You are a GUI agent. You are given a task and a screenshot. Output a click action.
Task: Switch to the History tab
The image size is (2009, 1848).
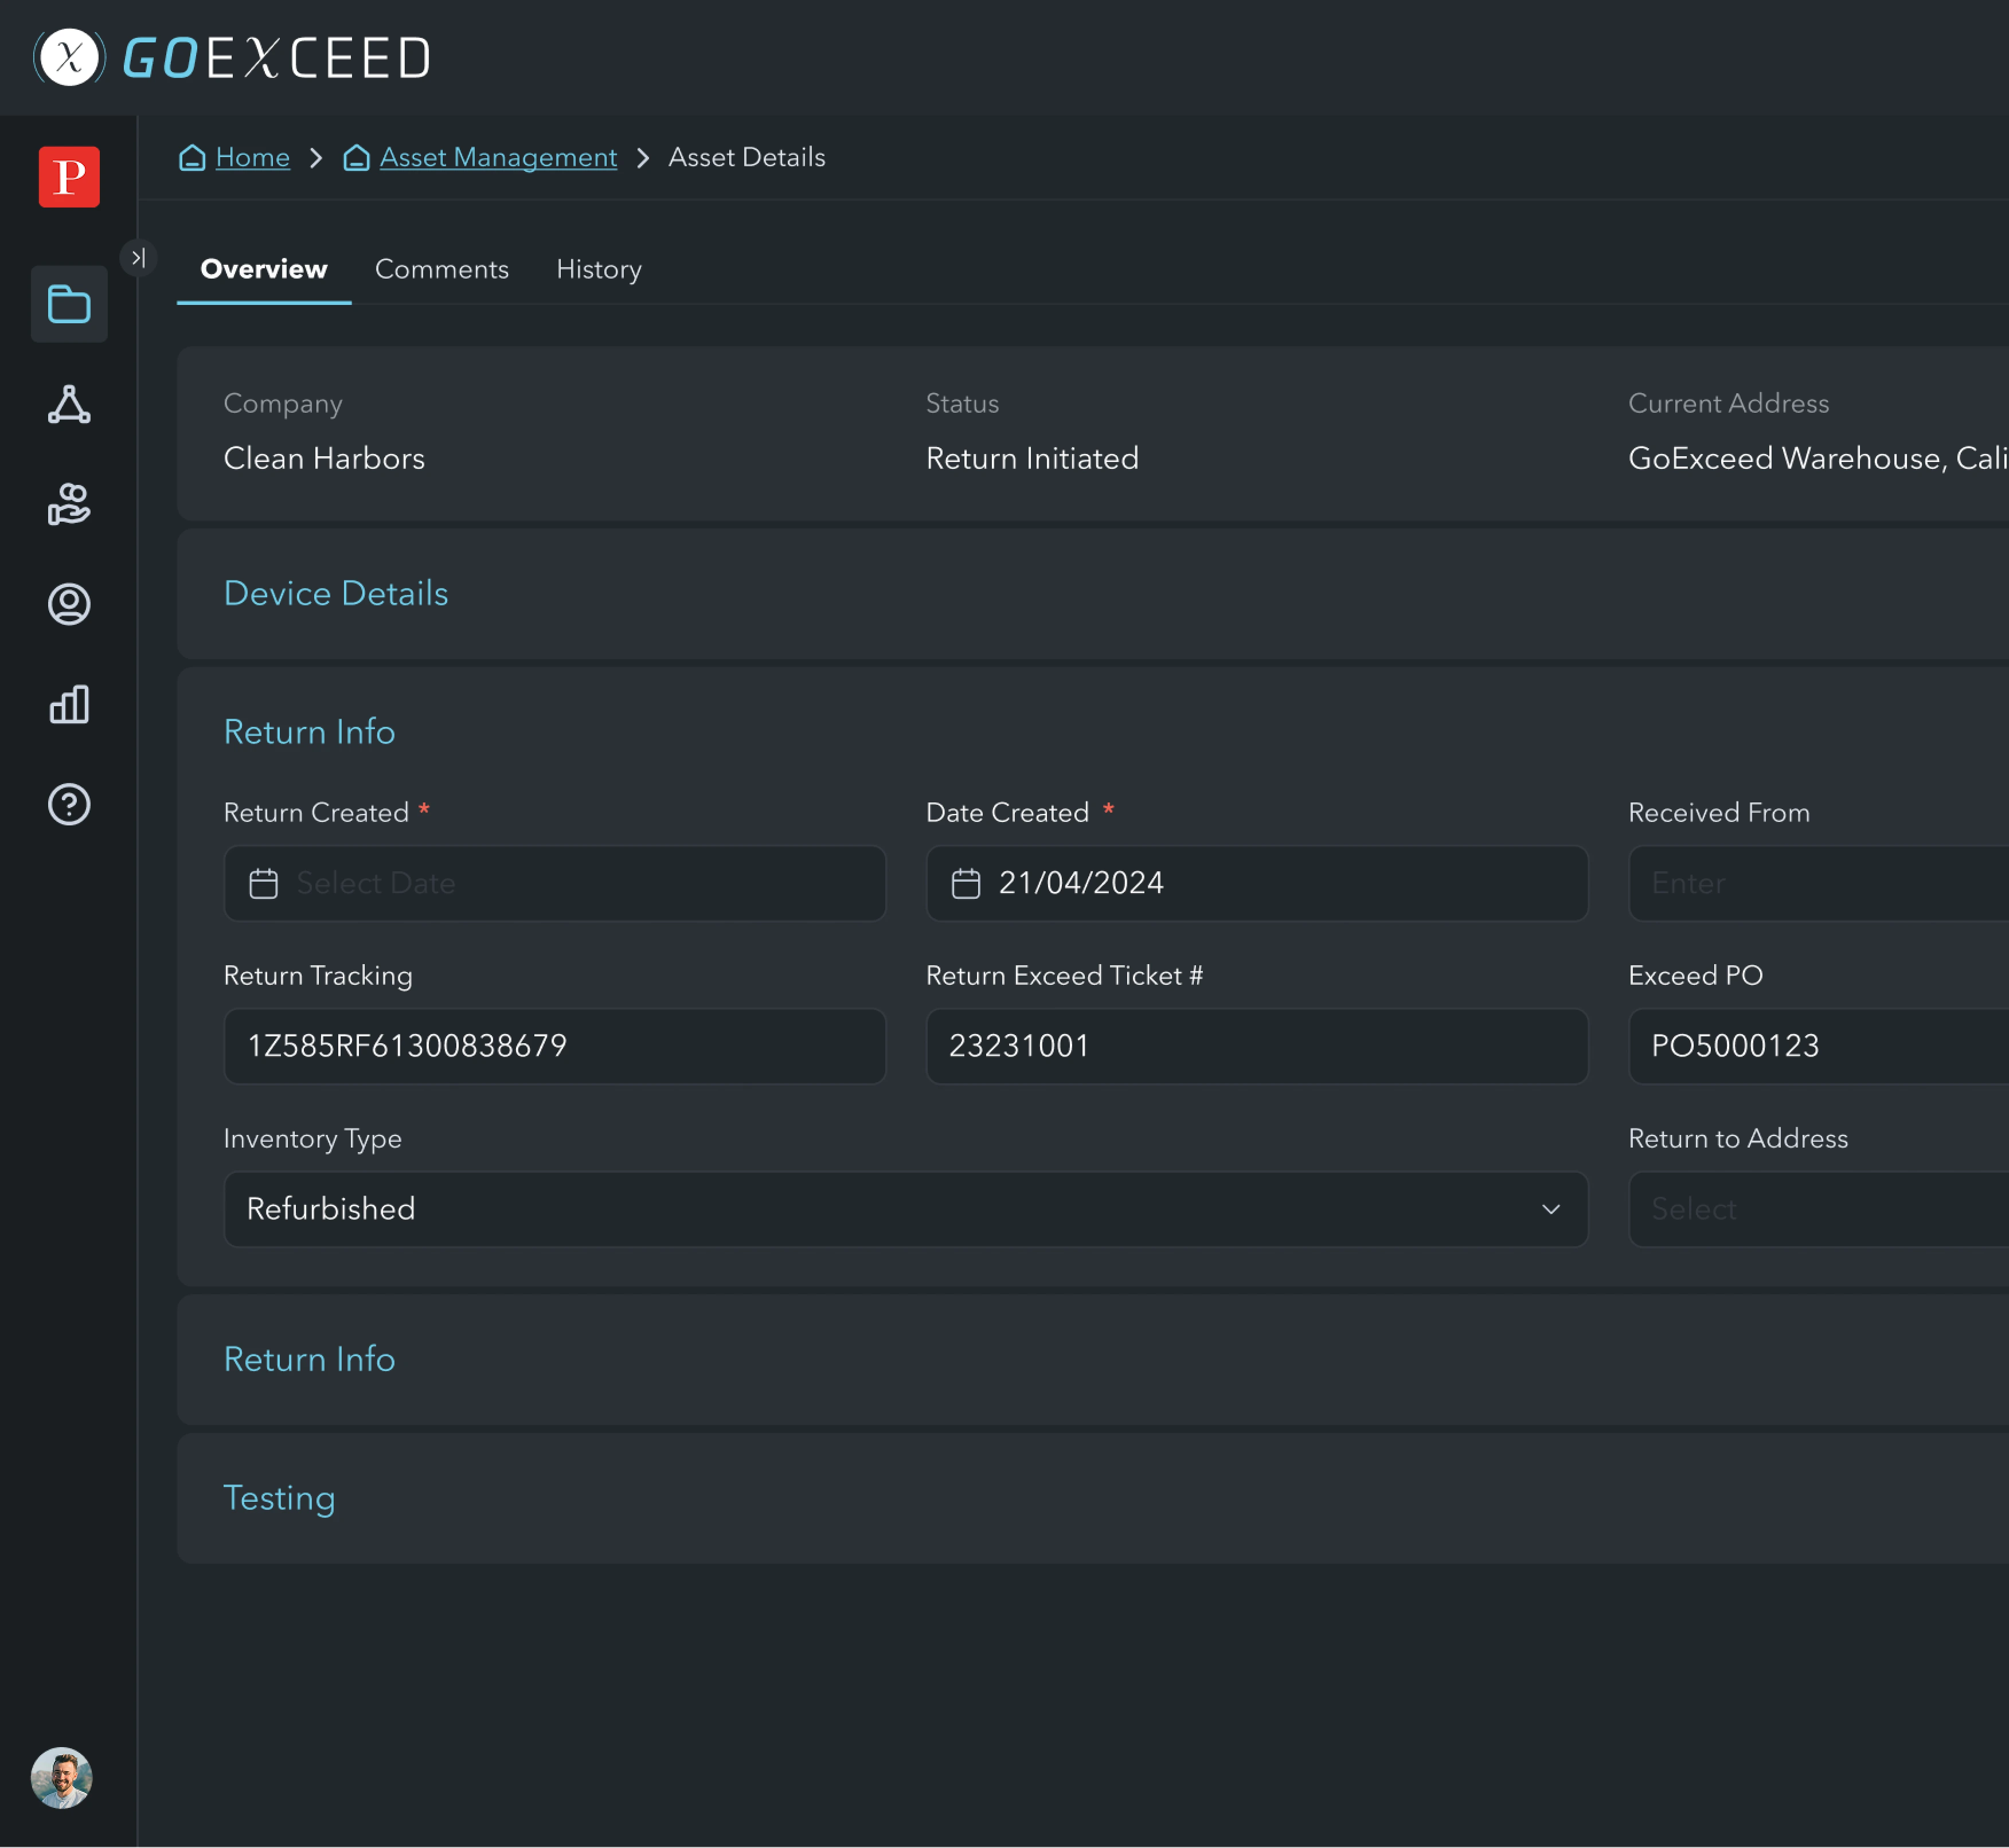[599, 269]
